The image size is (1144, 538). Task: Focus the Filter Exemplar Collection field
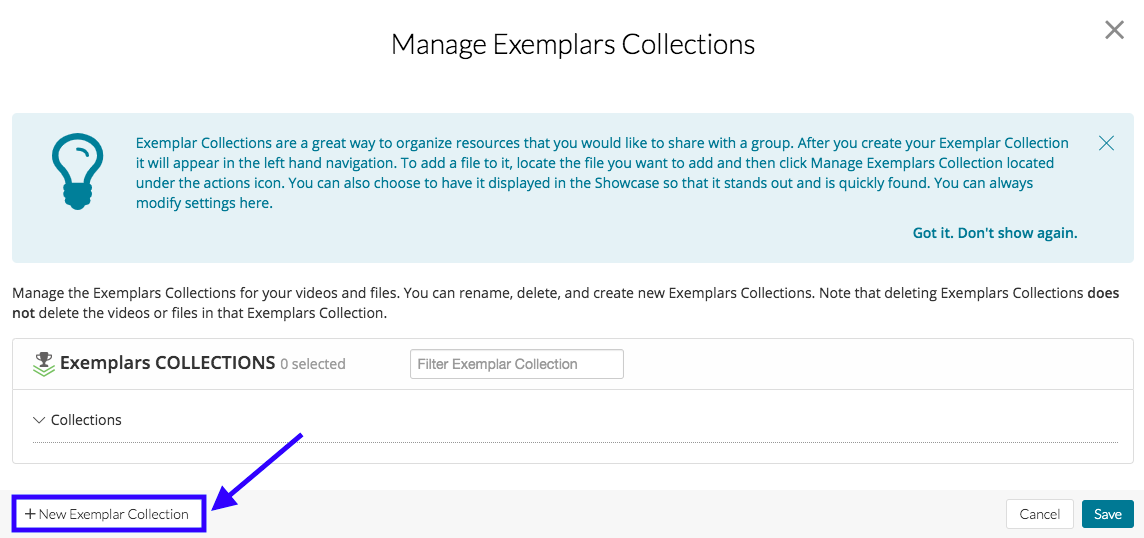516,364
